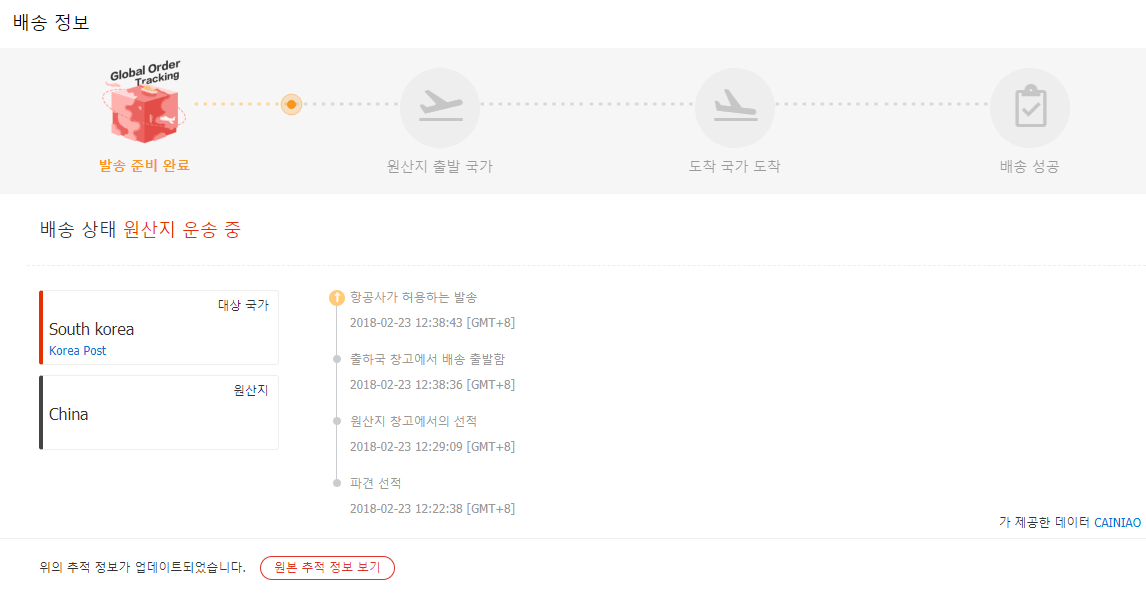Click the 배송 성공 step label
This screenshot has width=1146, height=593.
(1029, 167)
